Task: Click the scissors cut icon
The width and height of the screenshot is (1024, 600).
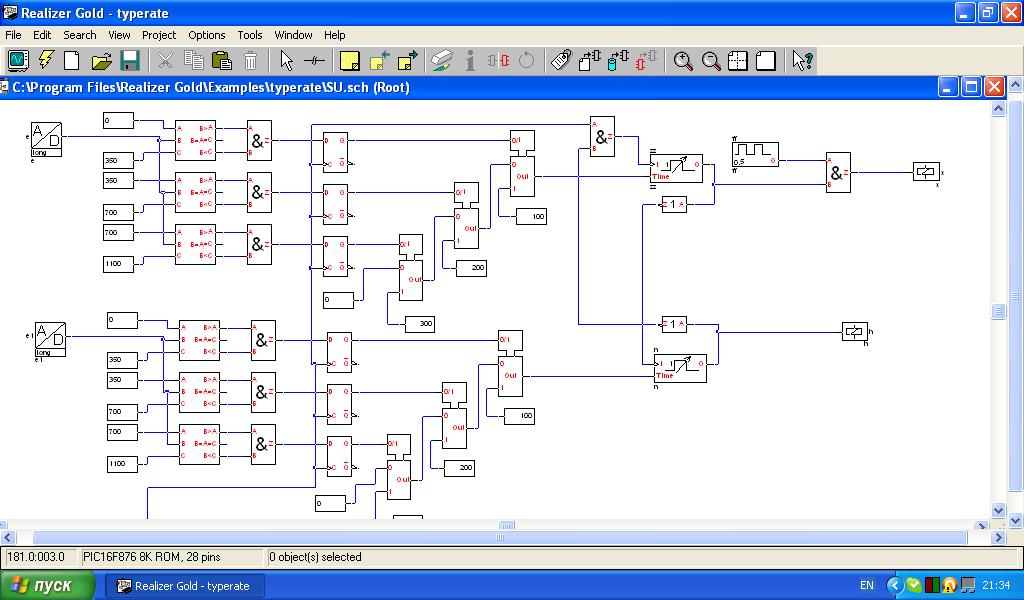Action: [165, 61]
